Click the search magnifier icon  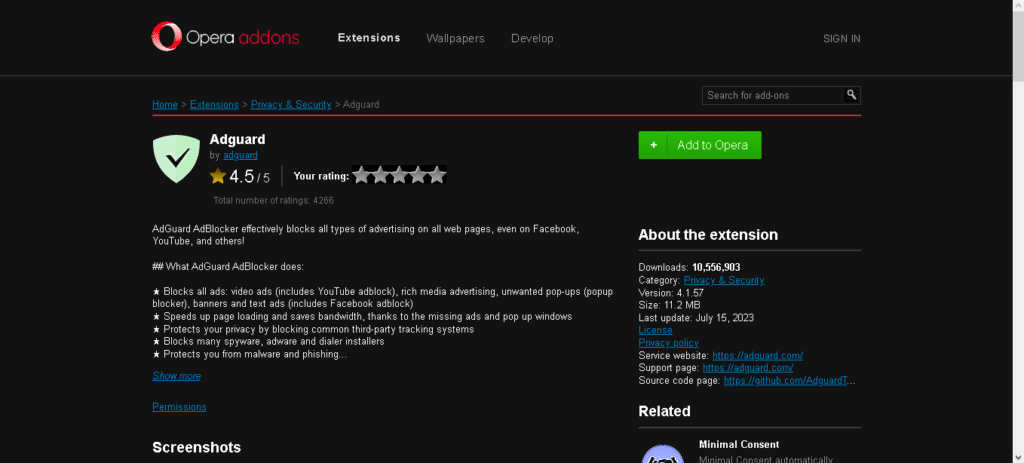[x=852, y=95]
